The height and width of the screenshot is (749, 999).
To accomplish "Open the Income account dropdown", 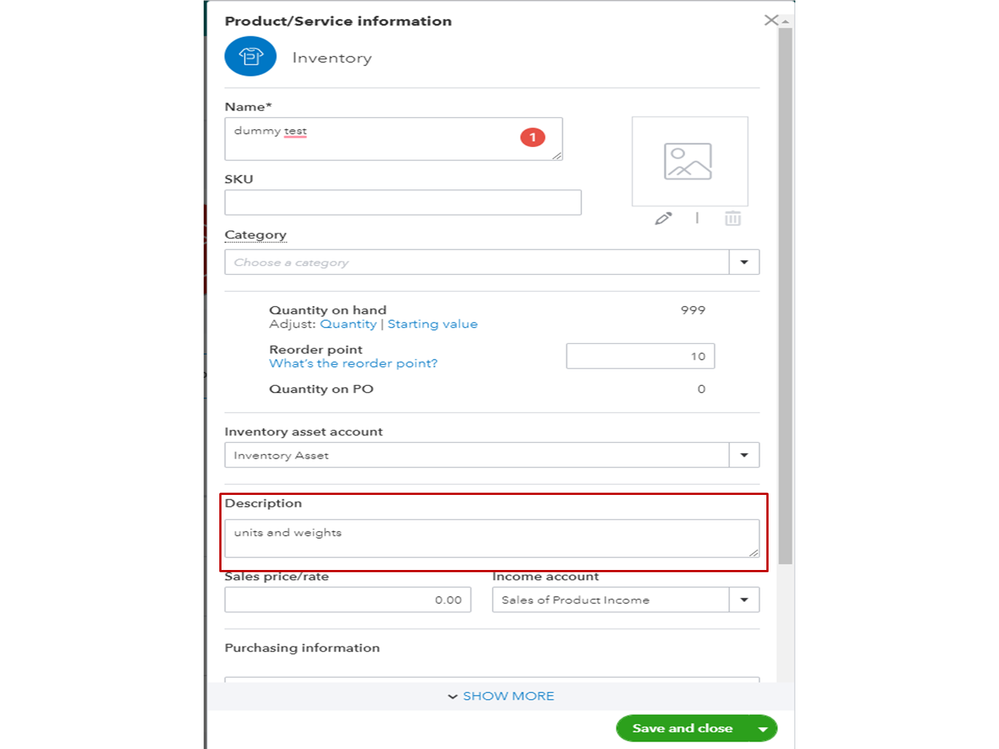I will (744, 600).
